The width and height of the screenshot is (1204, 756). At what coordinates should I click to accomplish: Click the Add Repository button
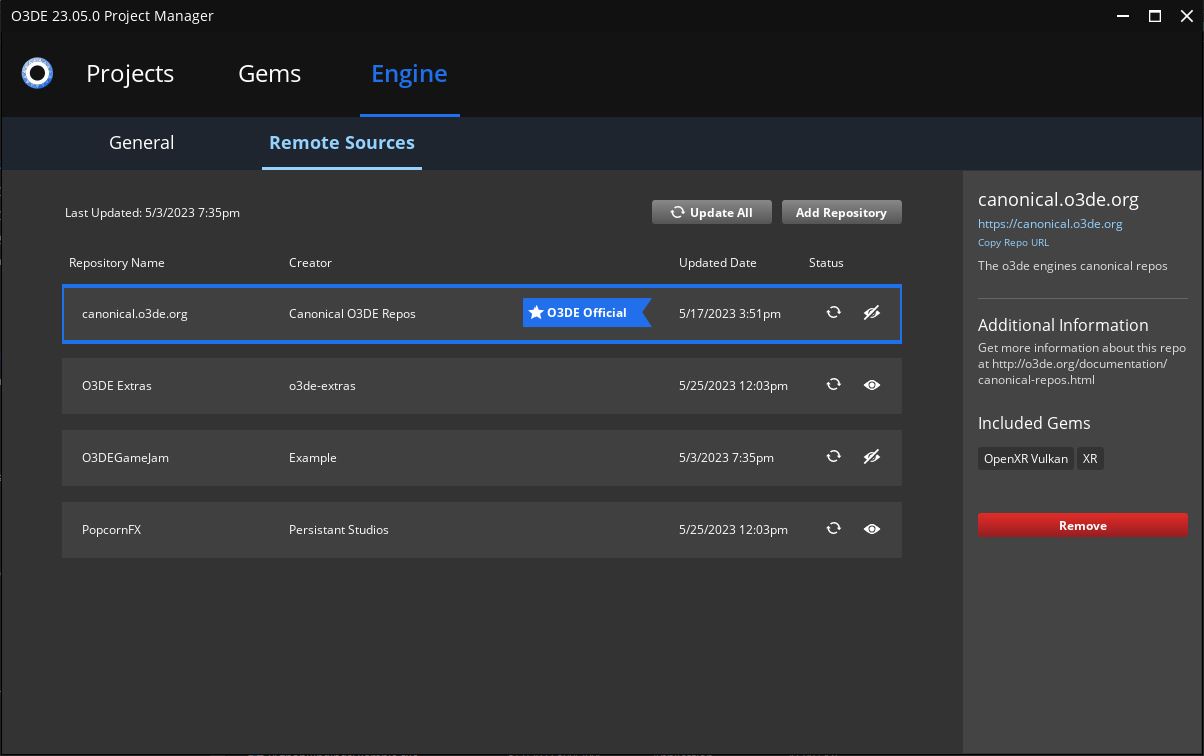point(841,212)
